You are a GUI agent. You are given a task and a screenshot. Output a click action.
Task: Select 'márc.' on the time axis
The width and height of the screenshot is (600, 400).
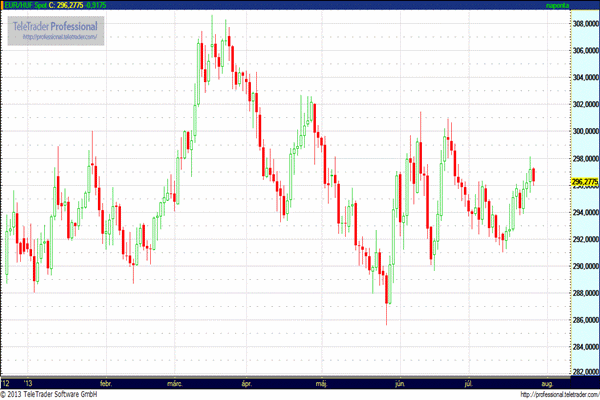click(x=175, y=383)
